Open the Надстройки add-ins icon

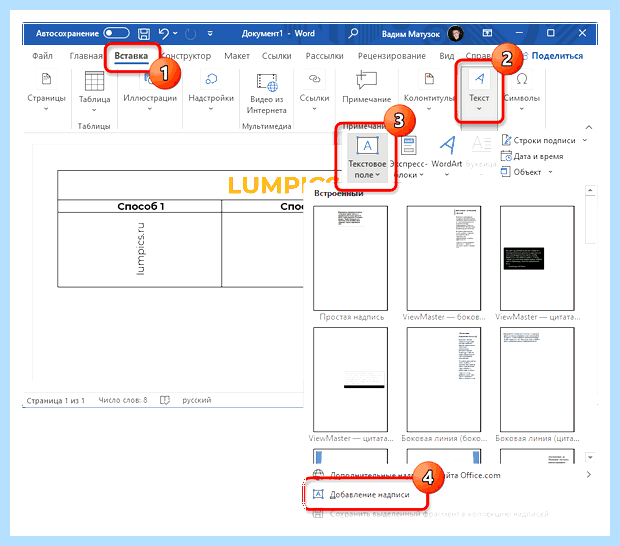(211, 79)
